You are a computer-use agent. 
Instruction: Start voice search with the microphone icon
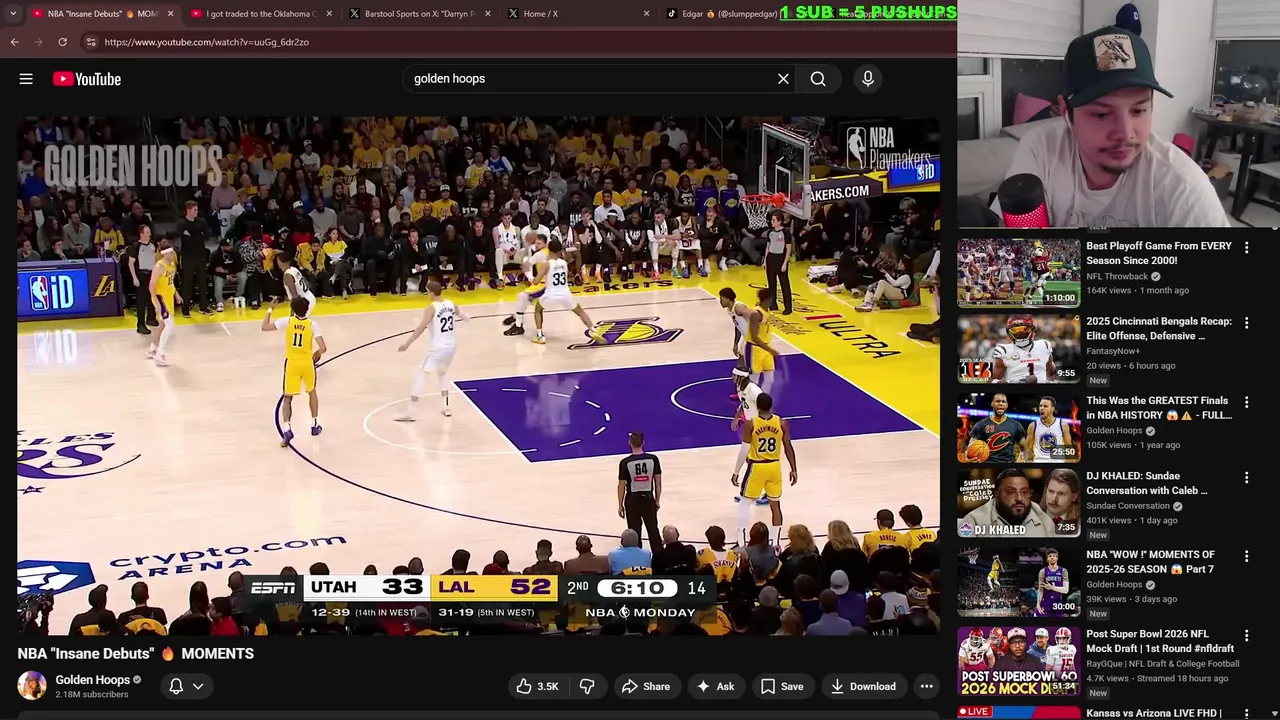click(868, 79)
